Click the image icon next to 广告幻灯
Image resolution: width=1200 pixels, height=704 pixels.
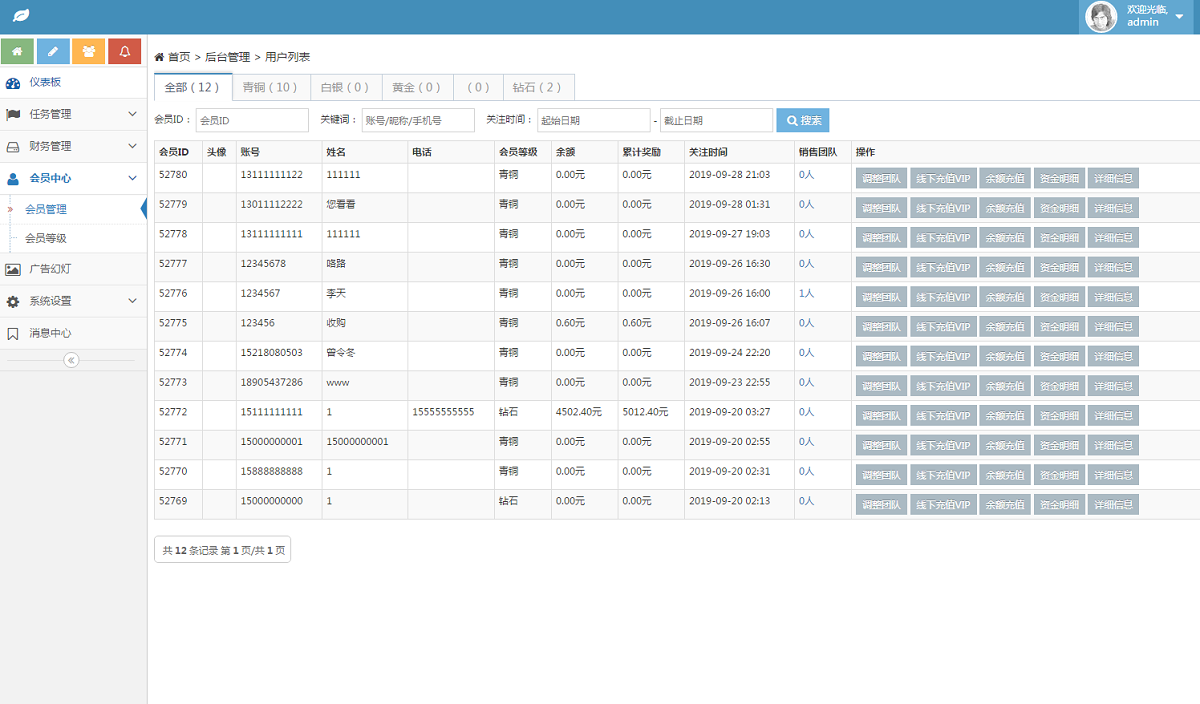14,270
